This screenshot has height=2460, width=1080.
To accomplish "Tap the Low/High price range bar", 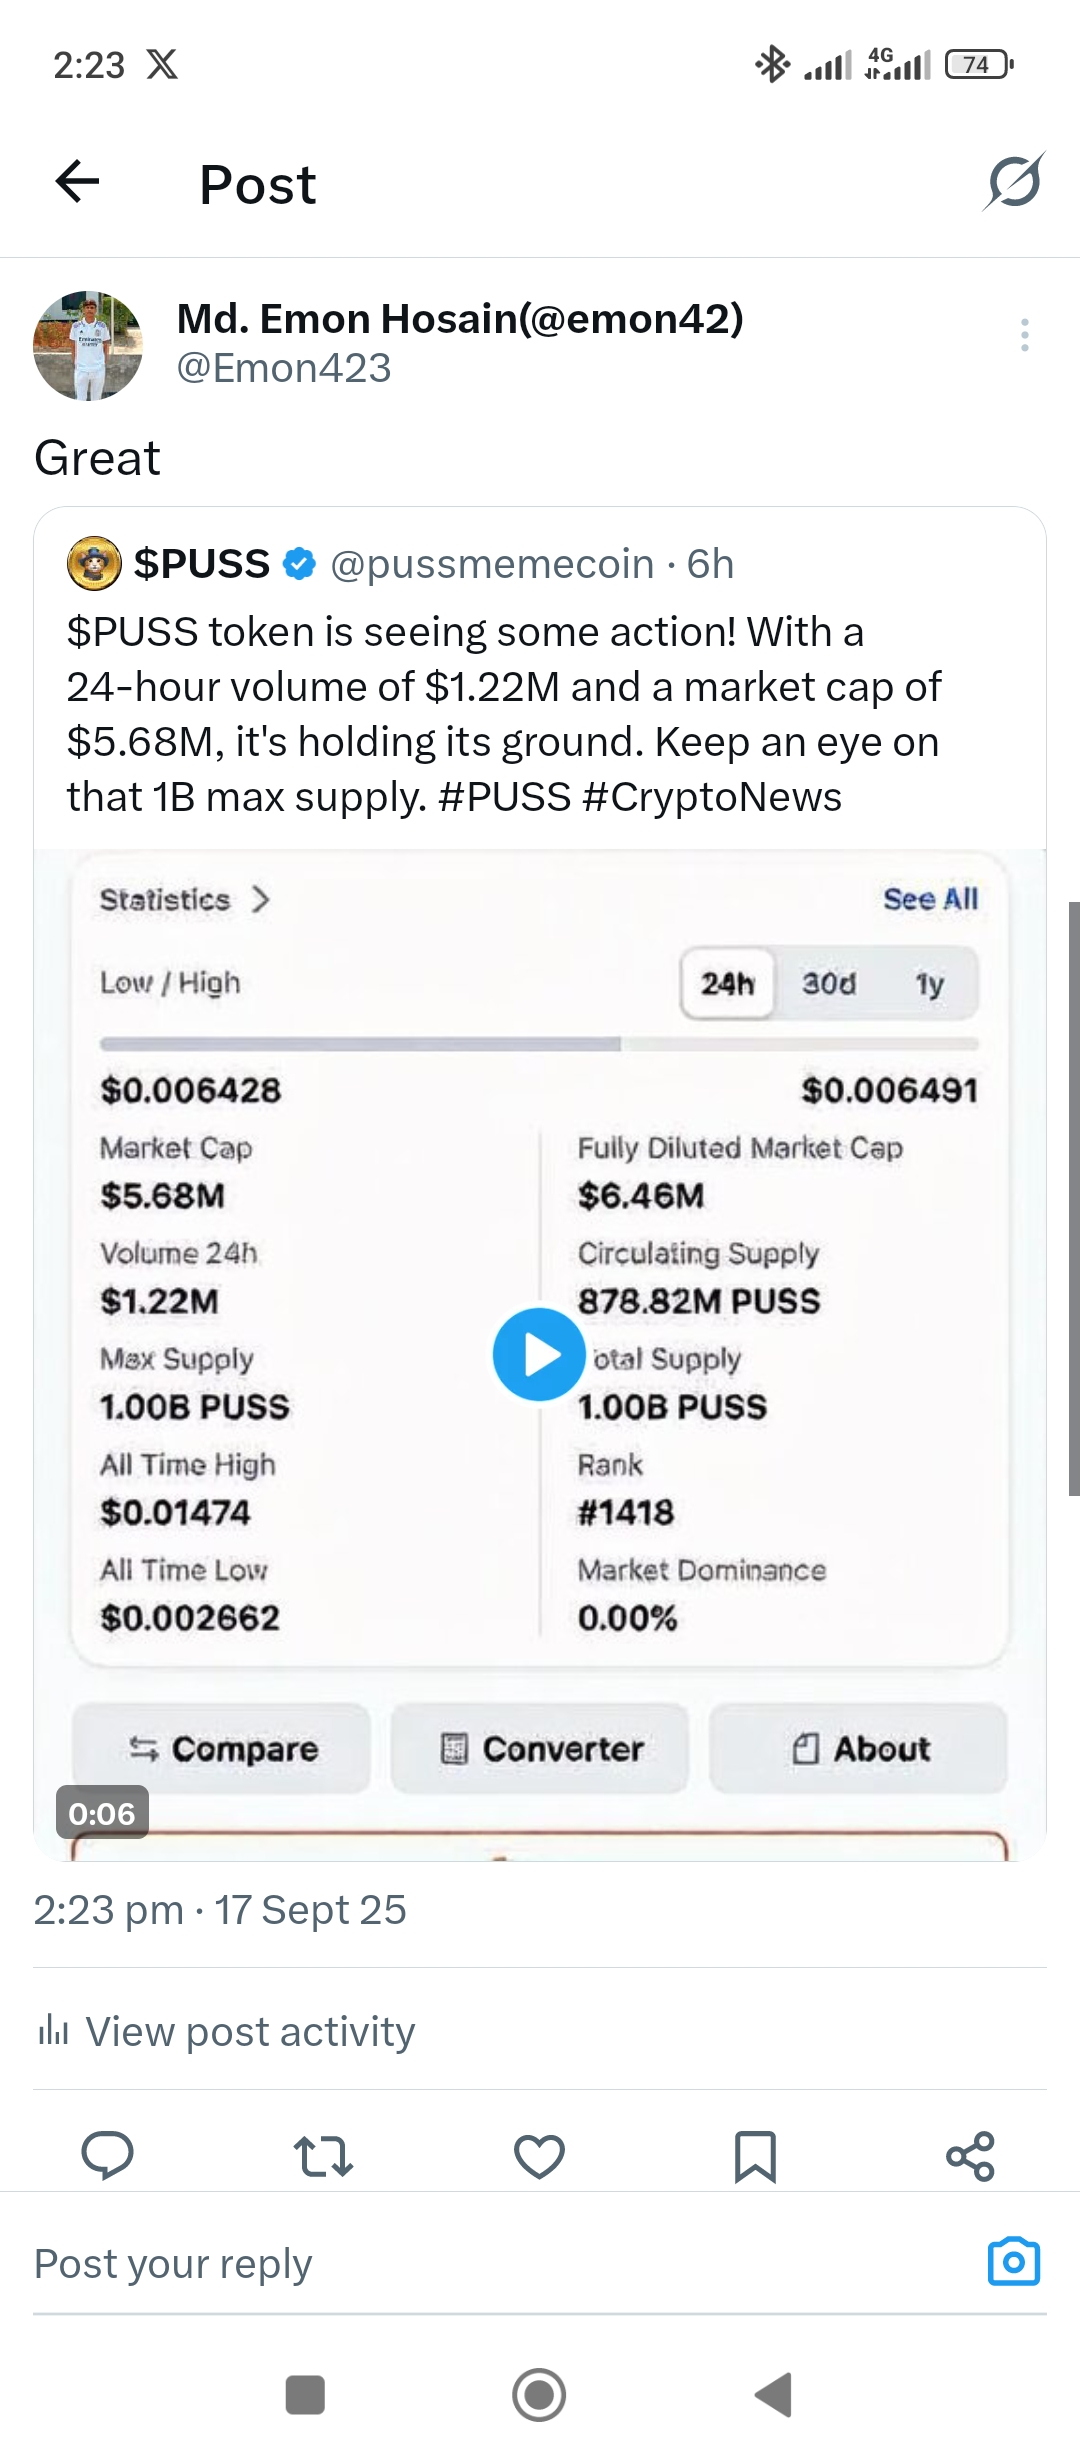I will pyautogui.click(x=539, y=1044).
